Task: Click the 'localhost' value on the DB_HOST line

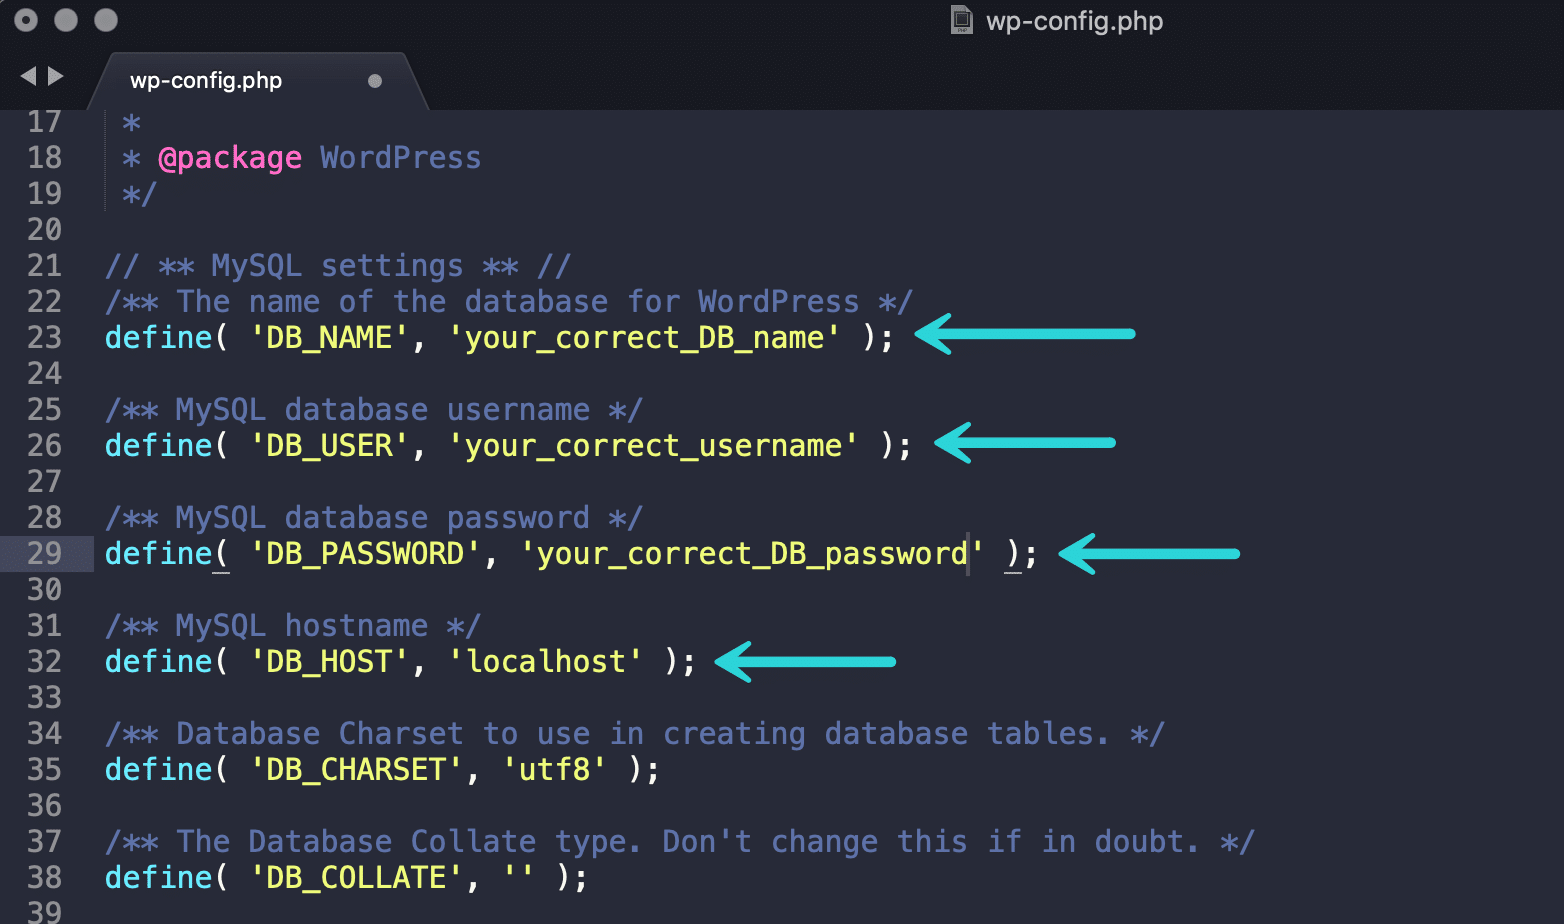Action: click(546, 661)
